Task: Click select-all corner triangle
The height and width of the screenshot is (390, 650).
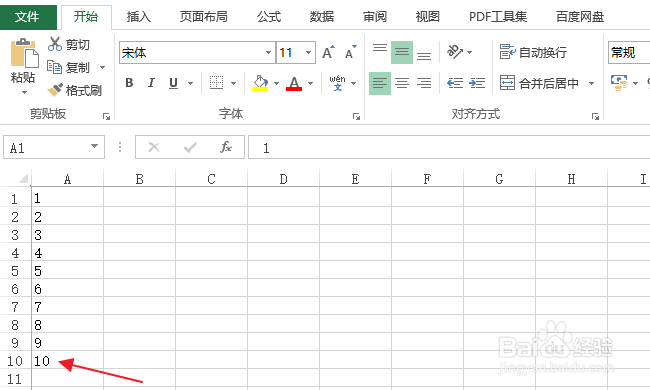Action: pos(23,179)
